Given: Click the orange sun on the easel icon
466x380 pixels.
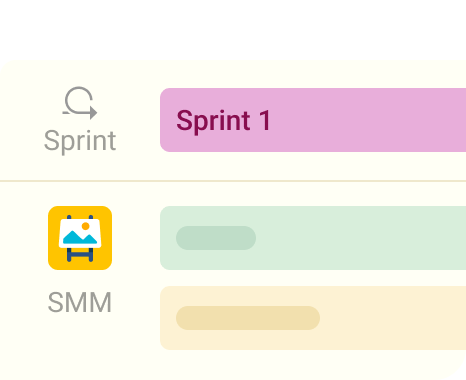Looking at the screenshot, I should click(86, 226).
